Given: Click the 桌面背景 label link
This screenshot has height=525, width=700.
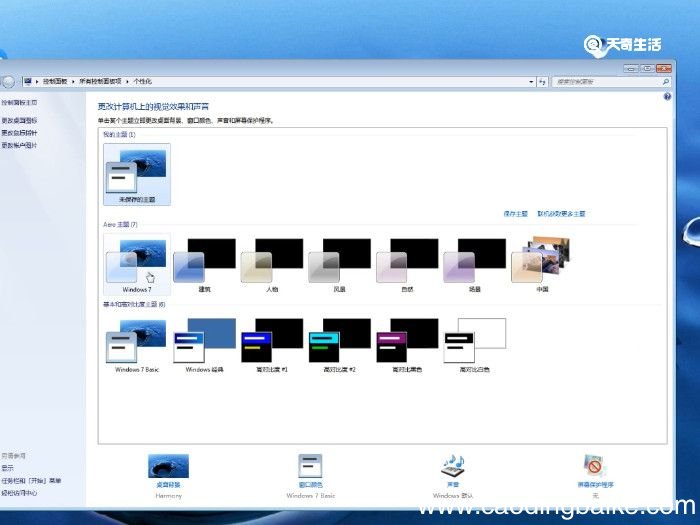Looking at the screenshot, I should point(168,485).
